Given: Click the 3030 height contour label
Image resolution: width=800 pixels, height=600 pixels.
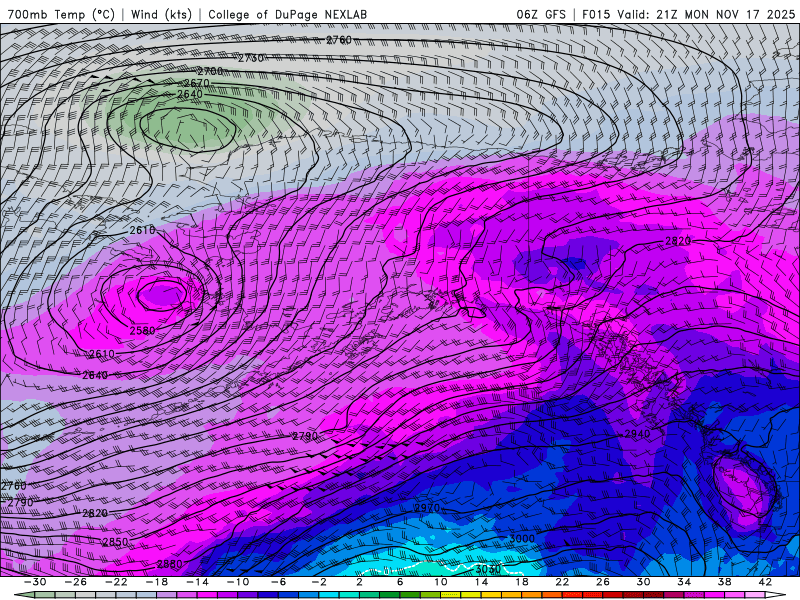Looking at the screenshot, I should 488,569.
